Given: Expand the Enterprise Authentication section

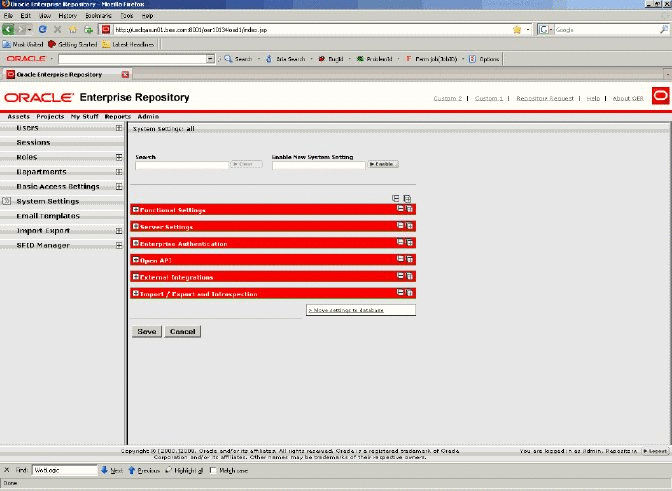Looking at the screenshot, I should 136,243.
